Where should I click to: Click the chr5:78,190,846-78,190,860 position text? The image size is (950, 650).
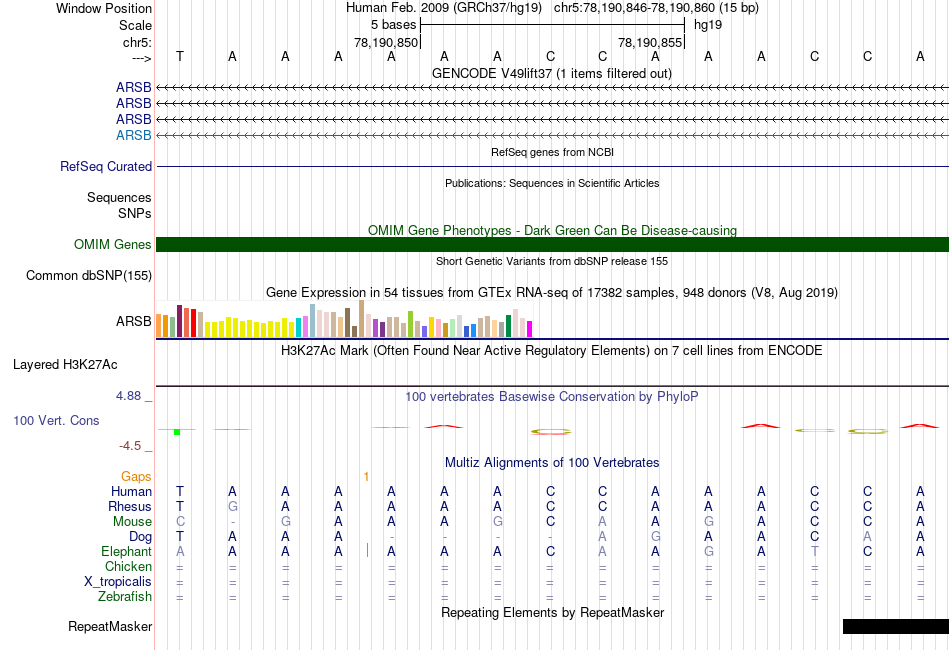656,8
